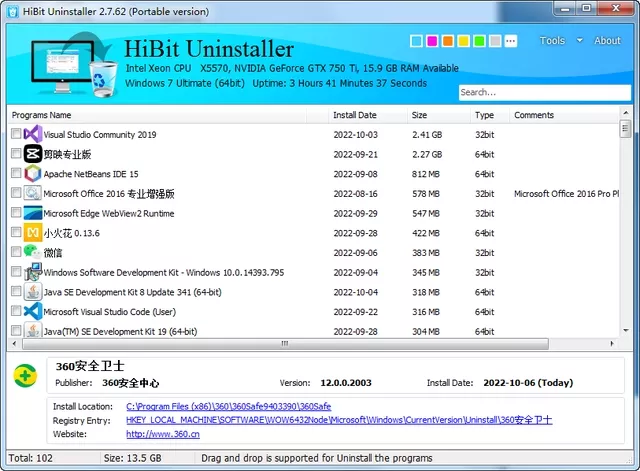Click the title bar application icon
The image size is (640, 471).
13,11
